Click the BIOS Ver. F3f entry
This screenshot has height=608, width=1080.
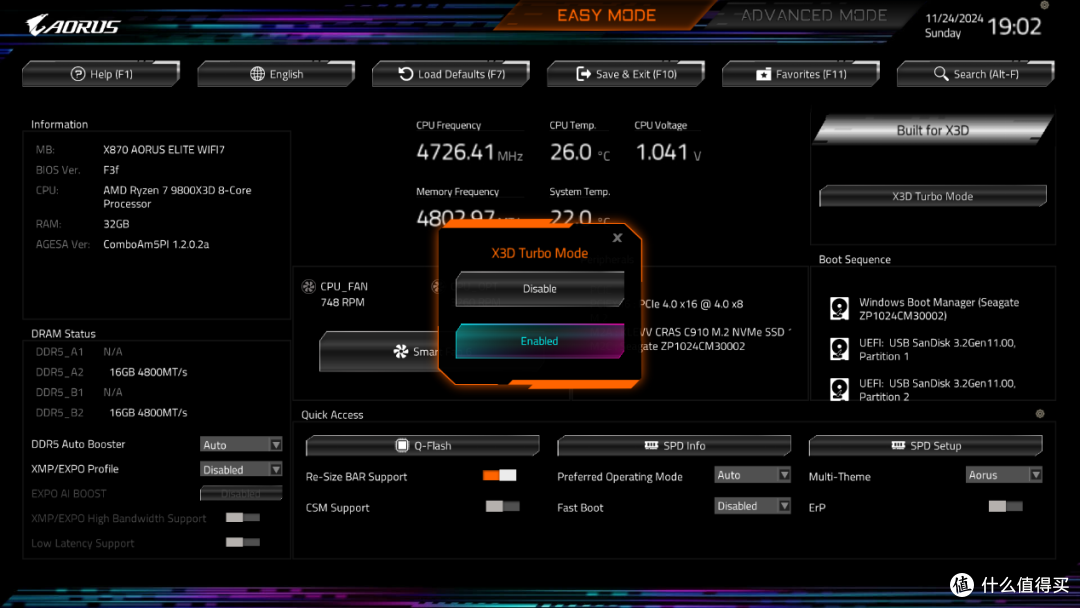tap(77, 169)
